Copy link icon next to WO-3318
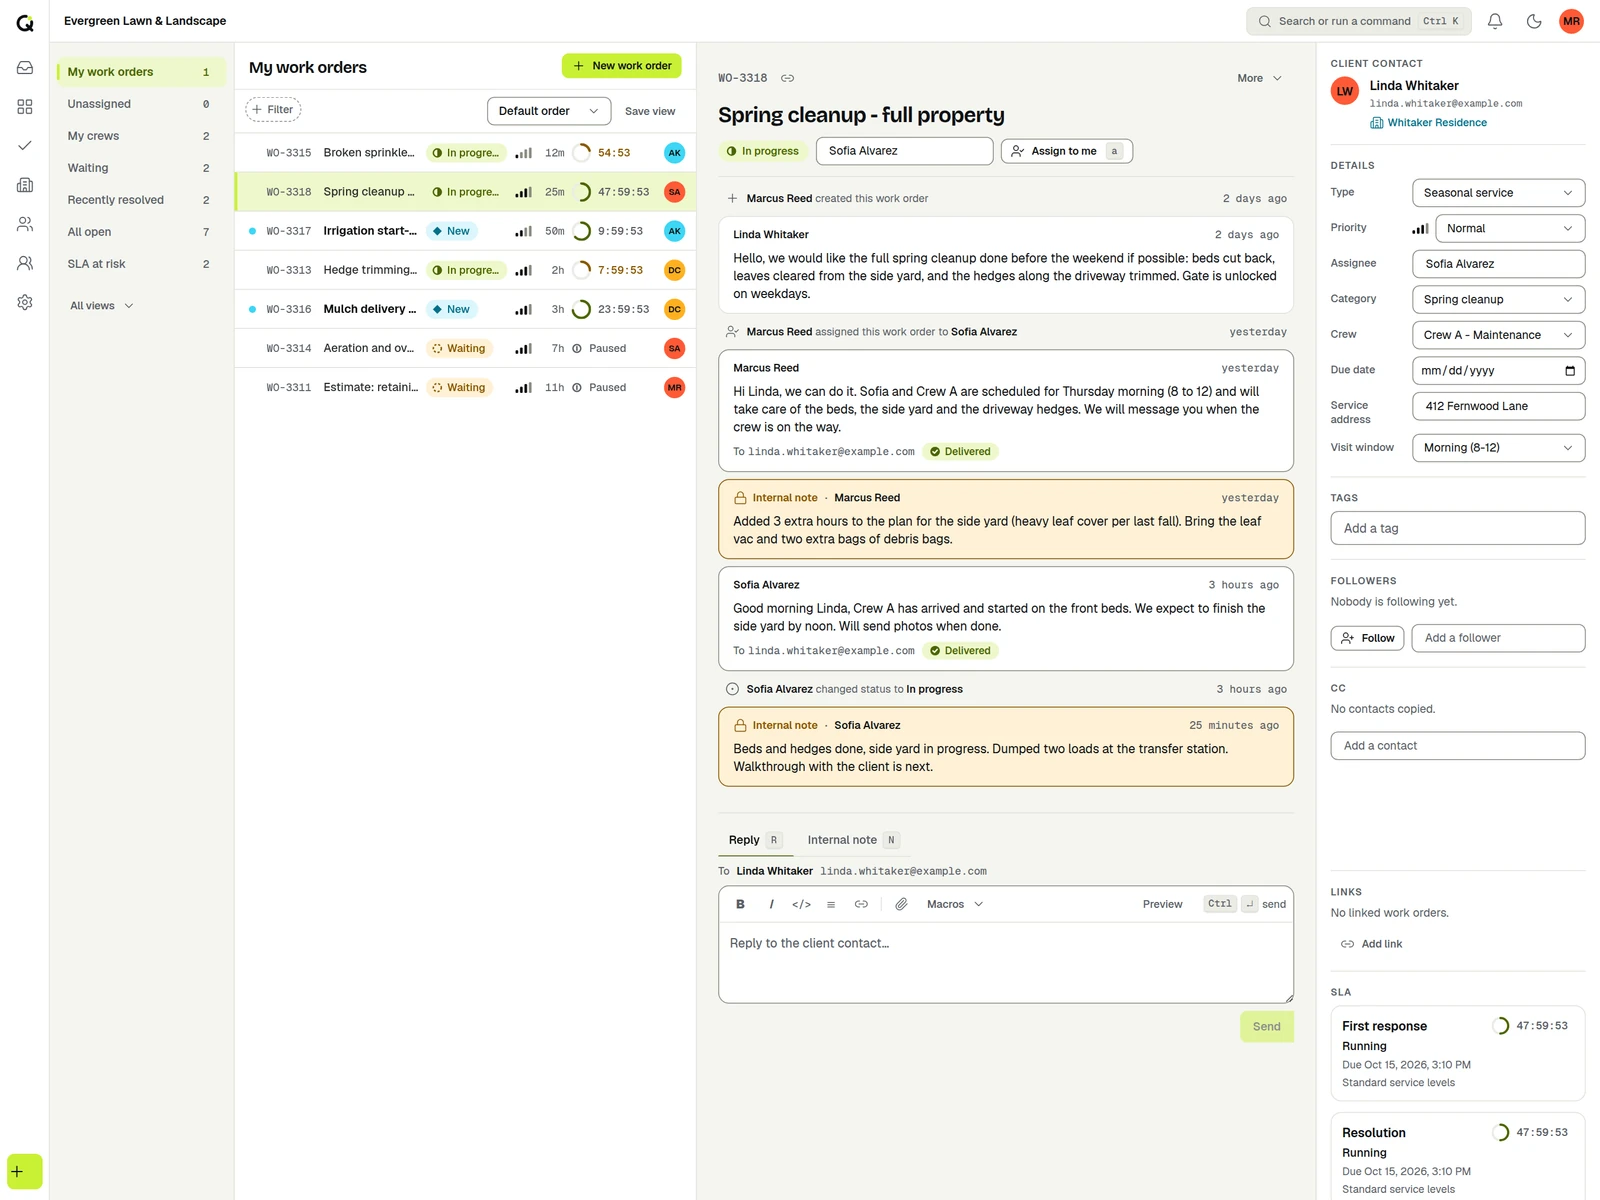Screen dimensions: 1600x1200 787,78
